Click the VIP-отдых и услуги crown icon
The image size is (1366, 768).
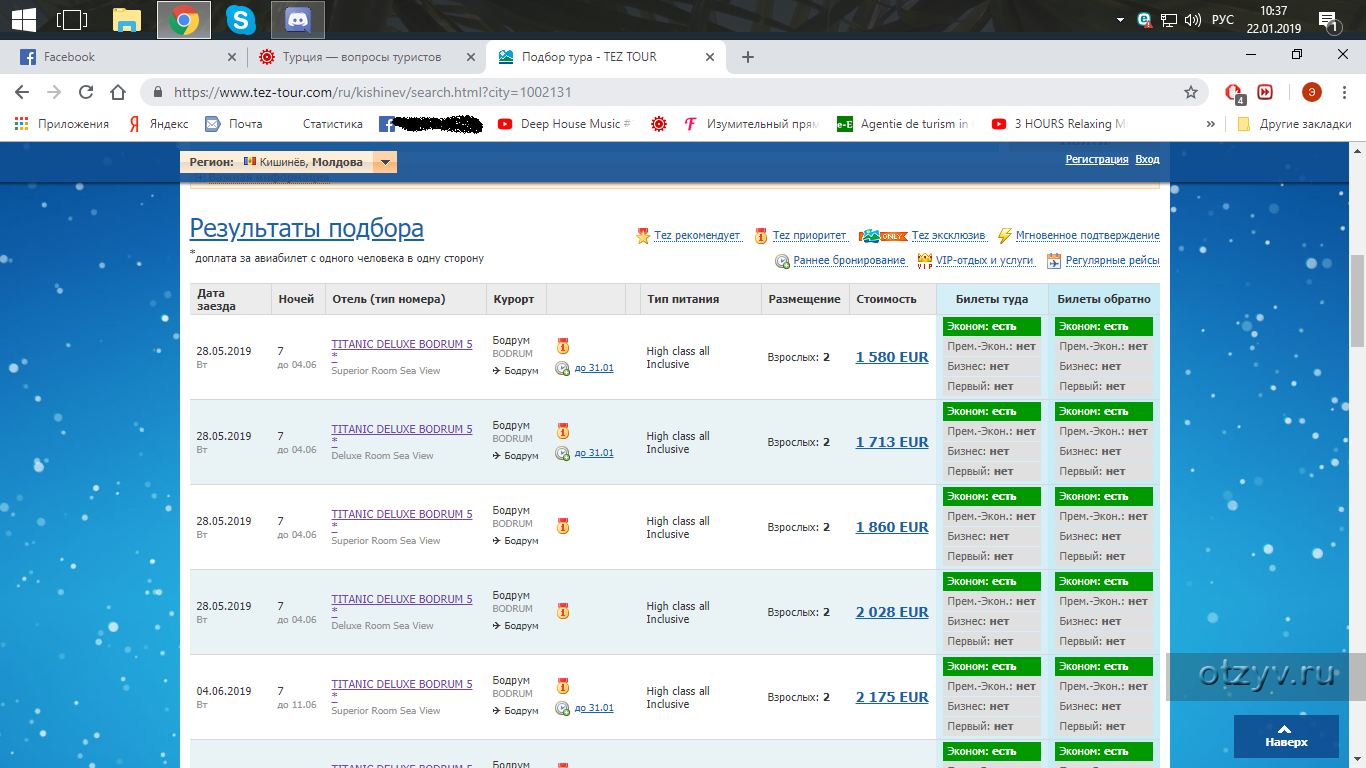(x=924, y=261)
